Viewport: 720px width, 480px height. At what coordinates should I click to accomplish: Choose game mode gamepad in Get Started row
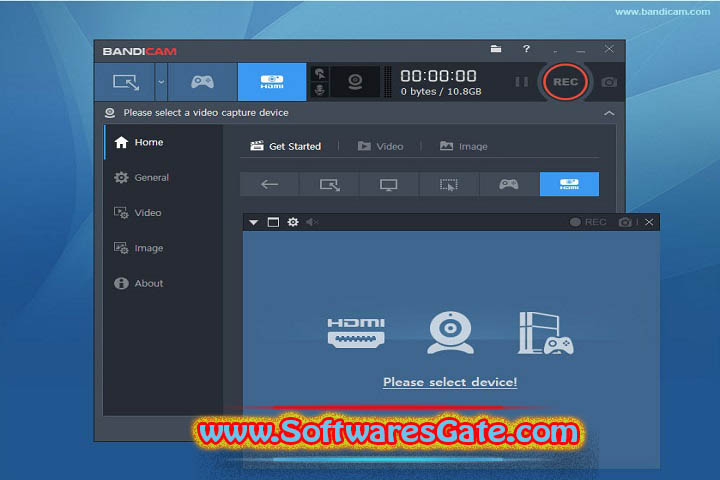(509, 184)
